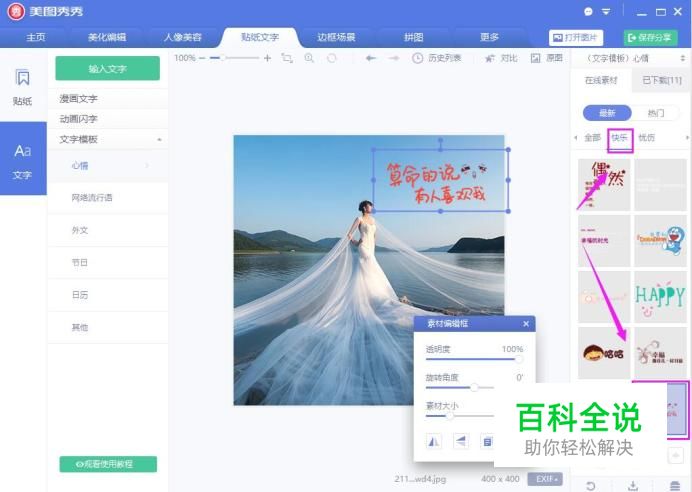
Task: Switch to the 主页 tab
Action: pyautogui.click(x=36, y=37)
